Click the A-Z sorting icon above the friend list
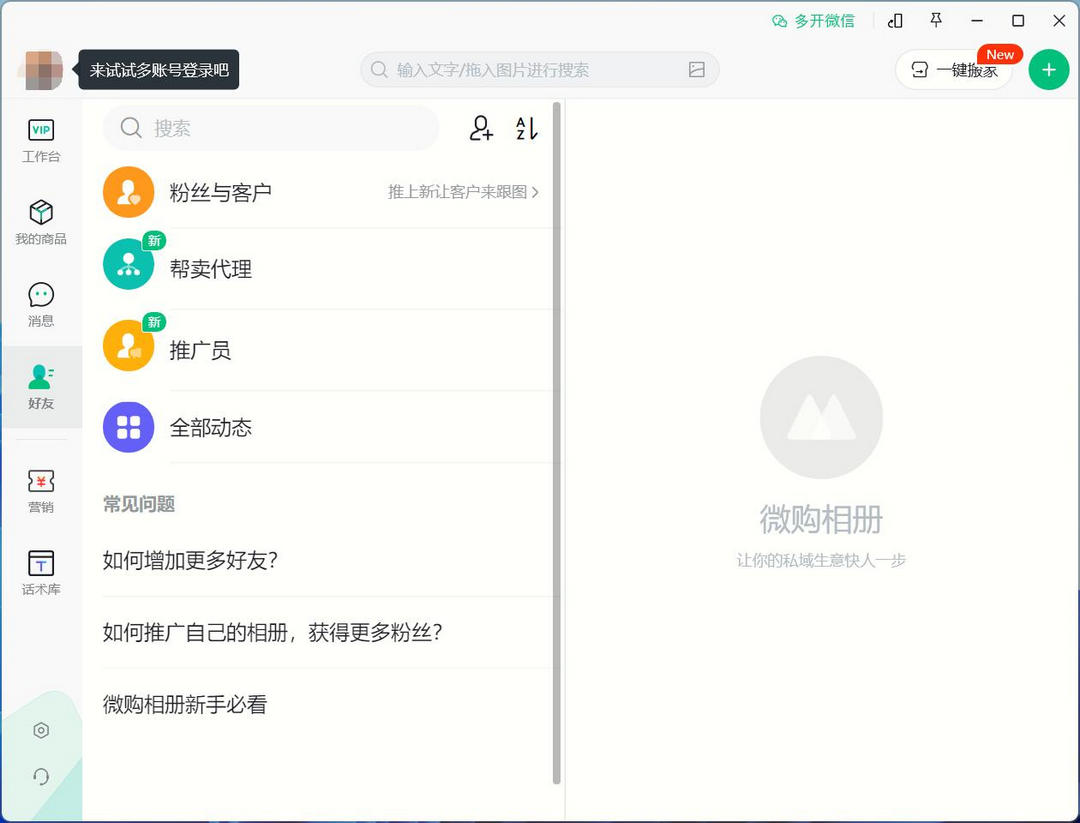1080x823 pixels. click(x=527, y=128)
